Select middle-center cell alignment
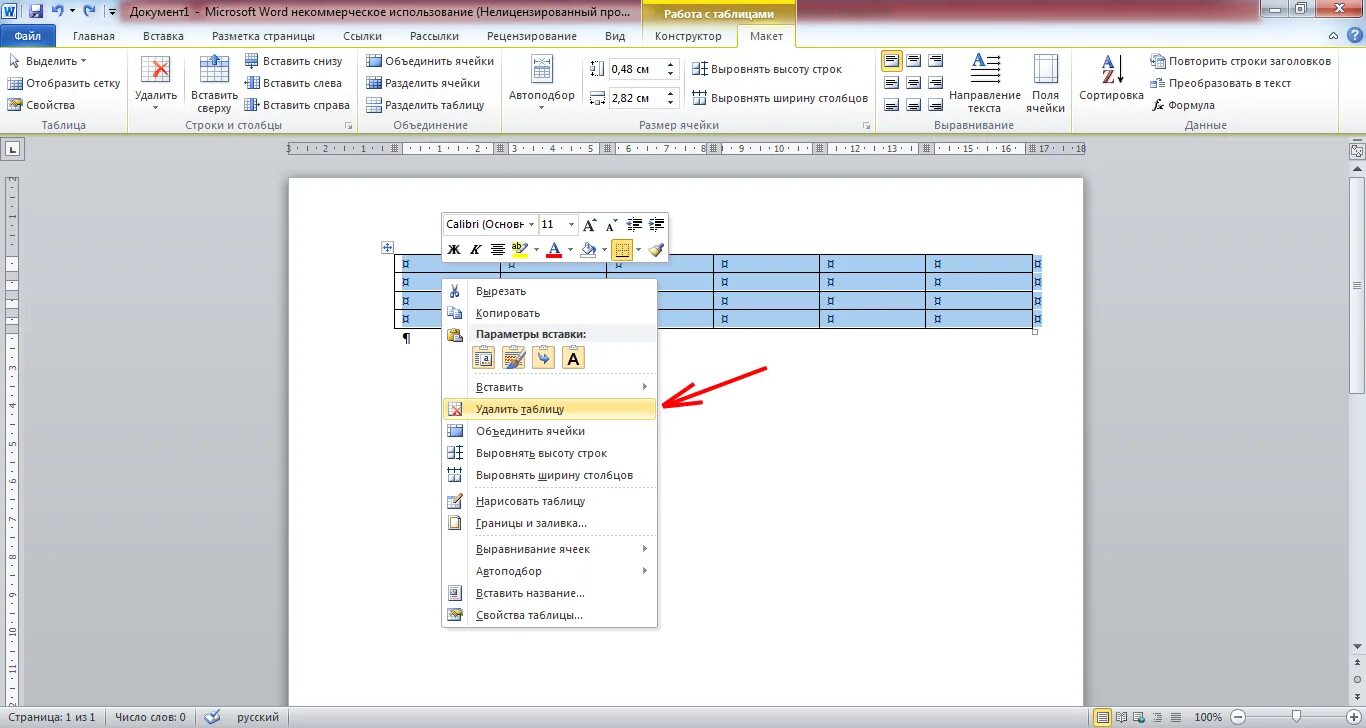1366x728 pixels. pyautogui.click(x=913, y=83)
